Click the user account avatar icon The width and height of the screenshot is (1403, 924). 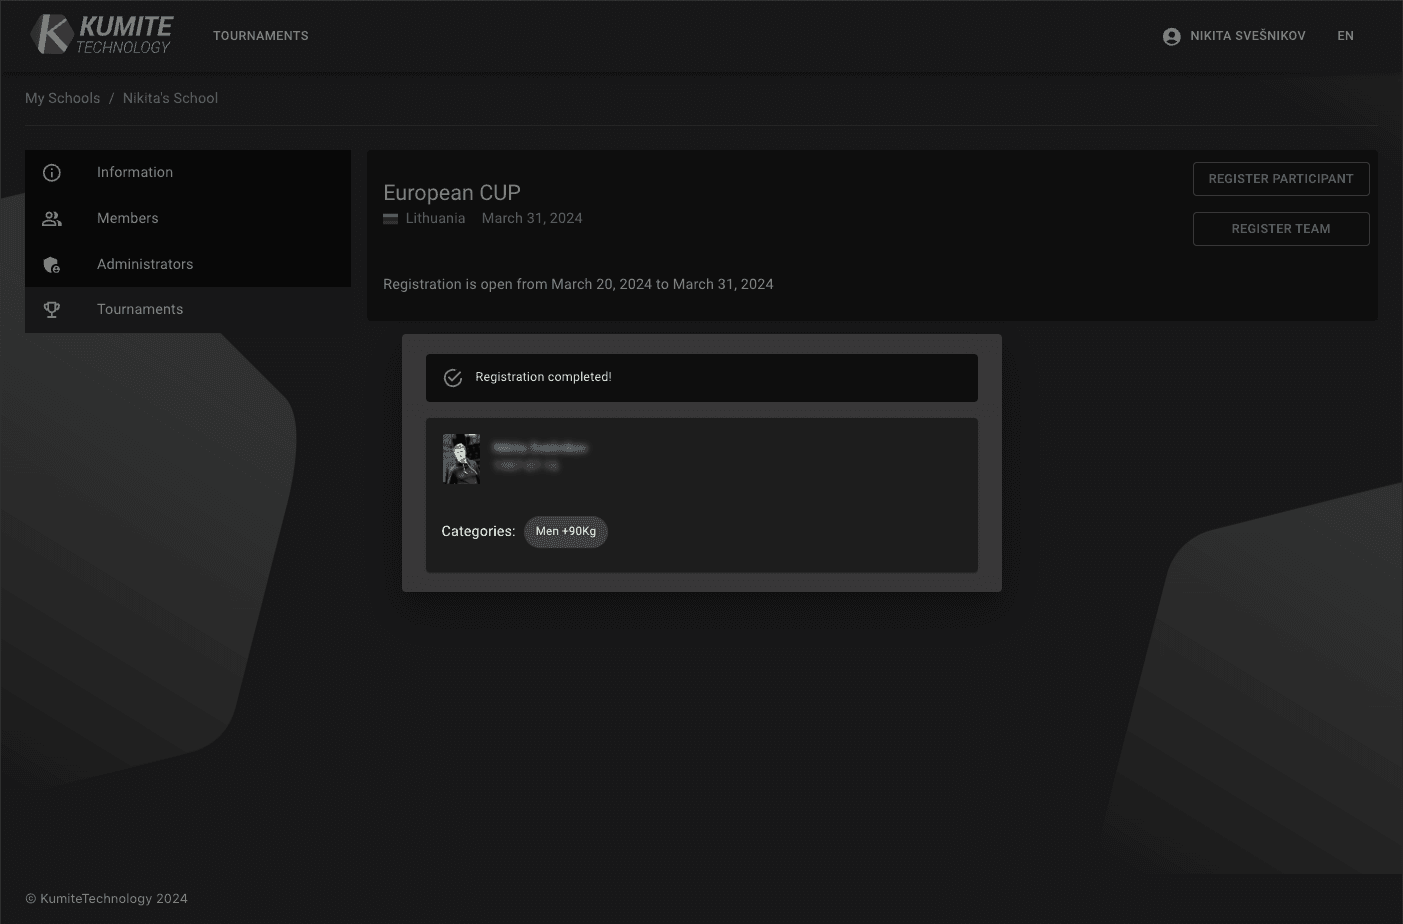pos(1171,36)
